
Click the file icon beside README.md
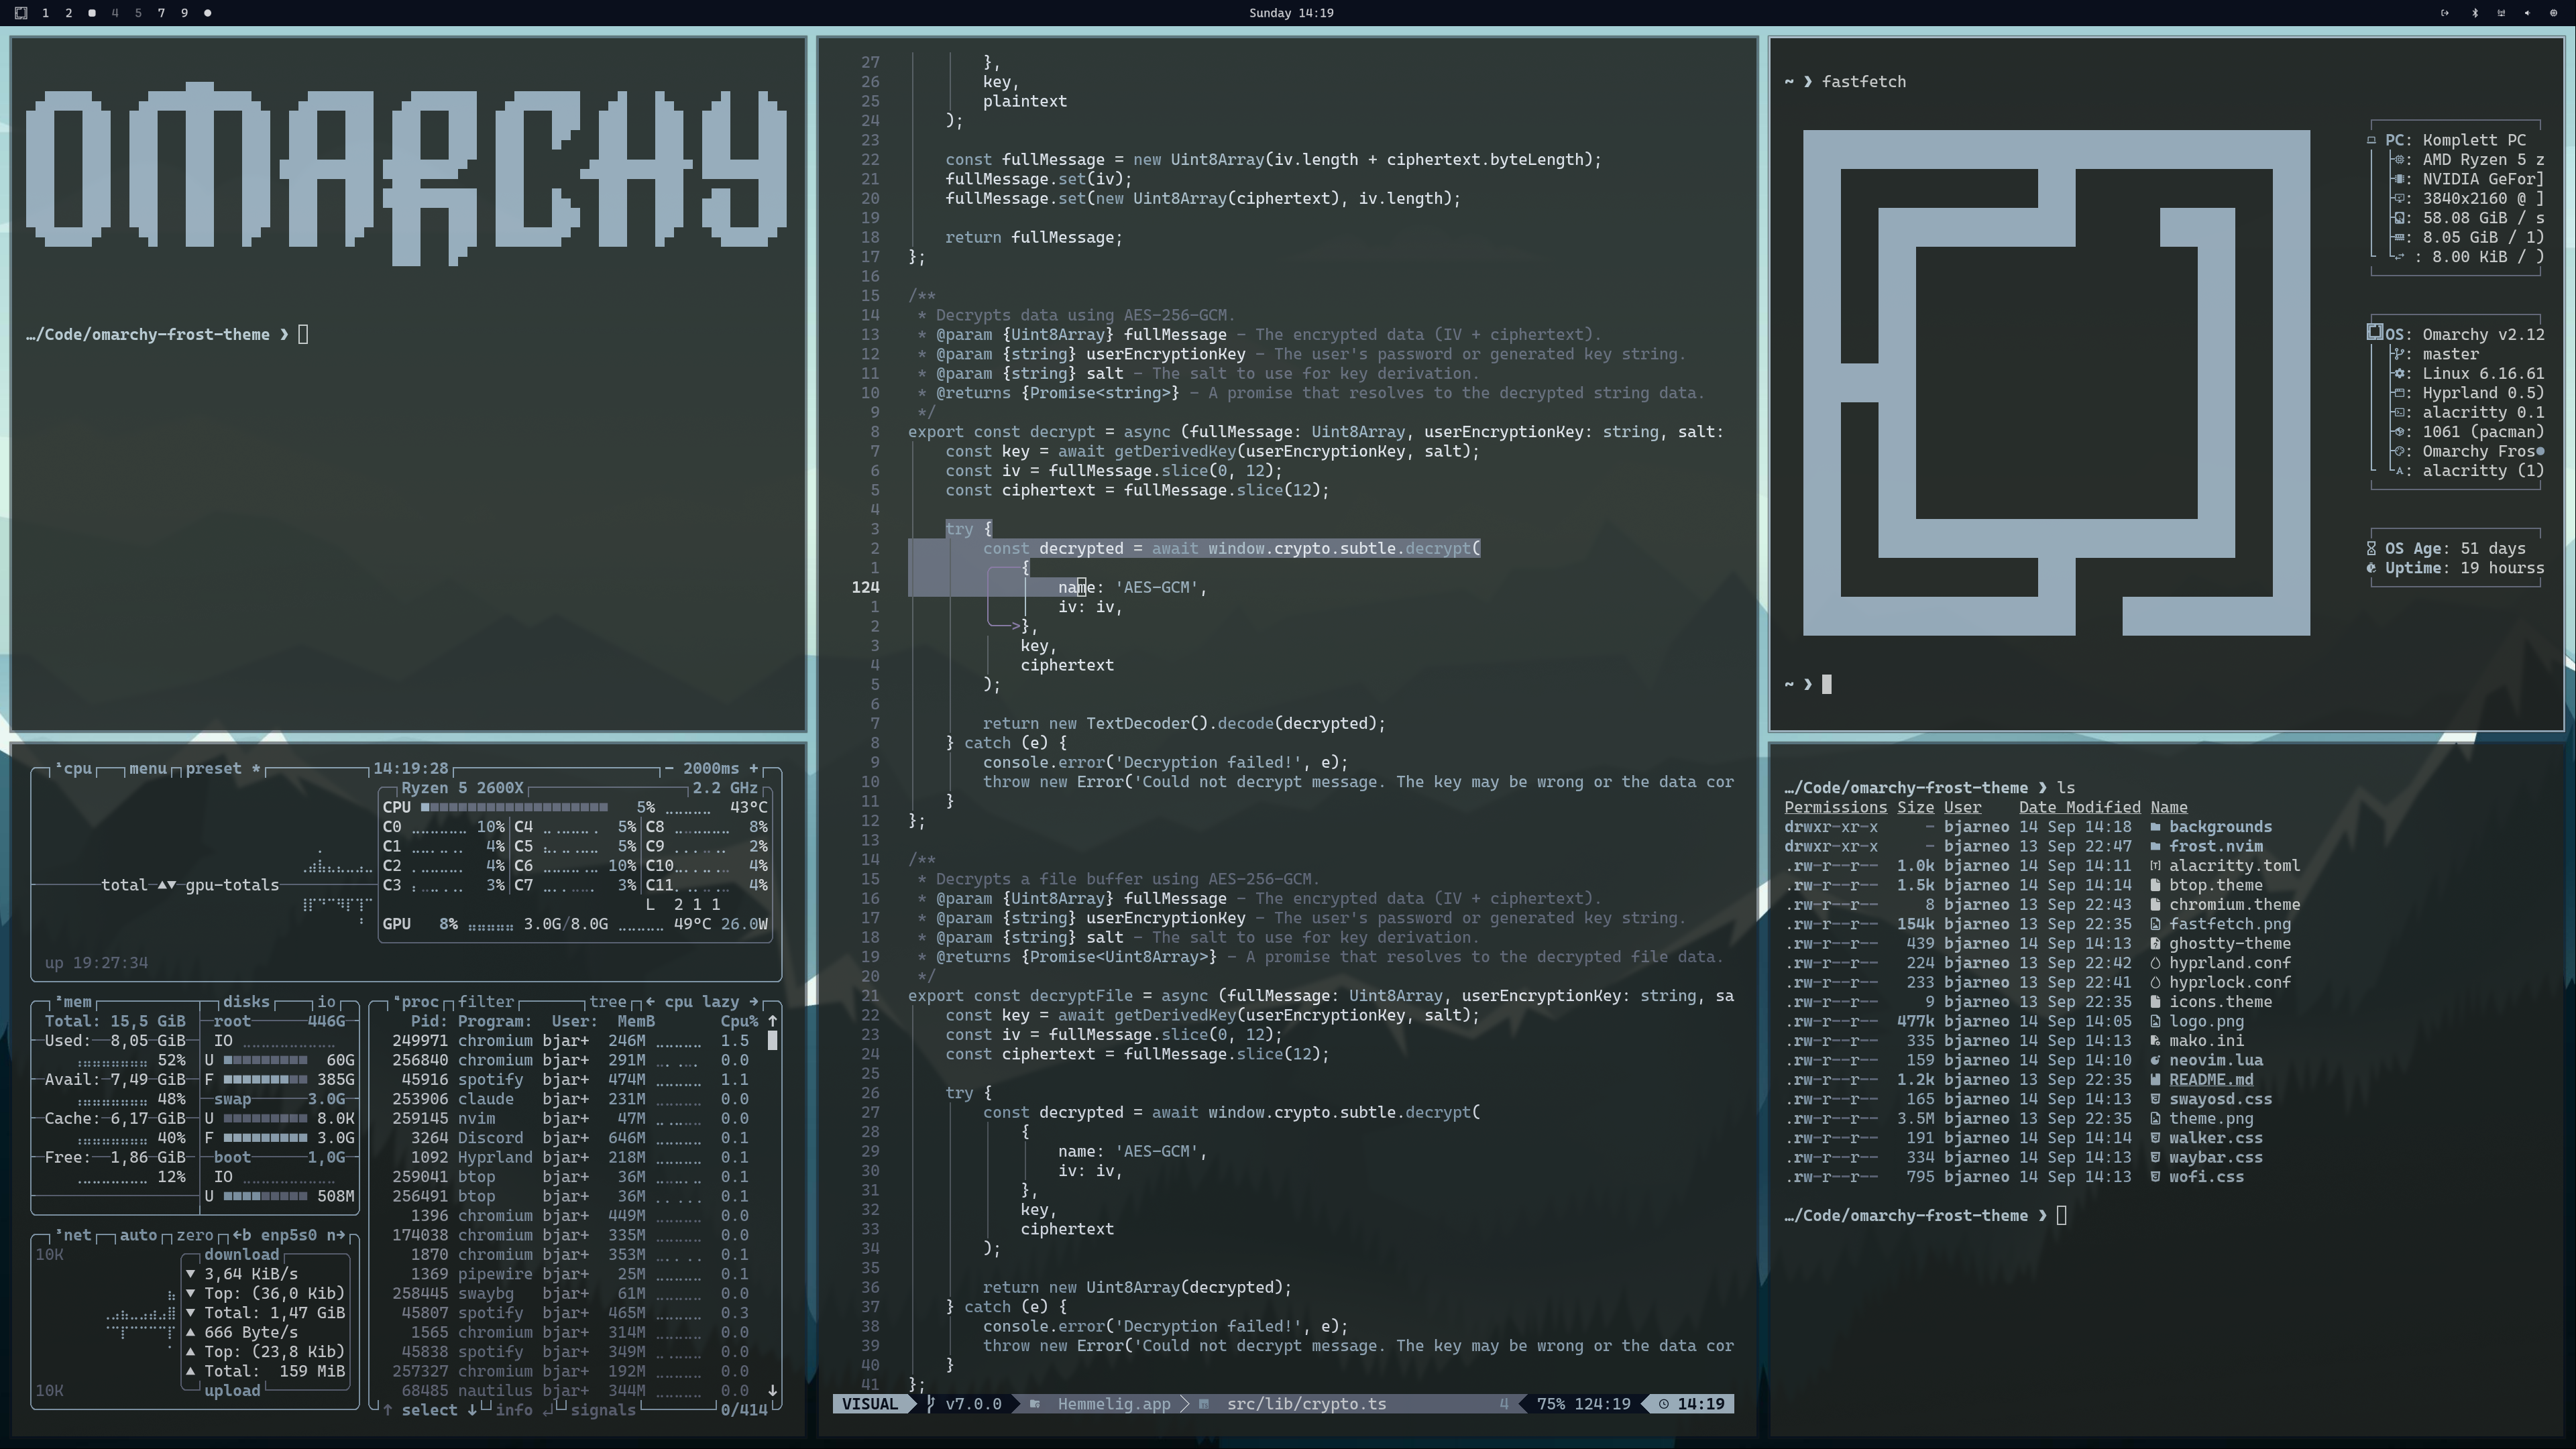pos(2155,1080)
